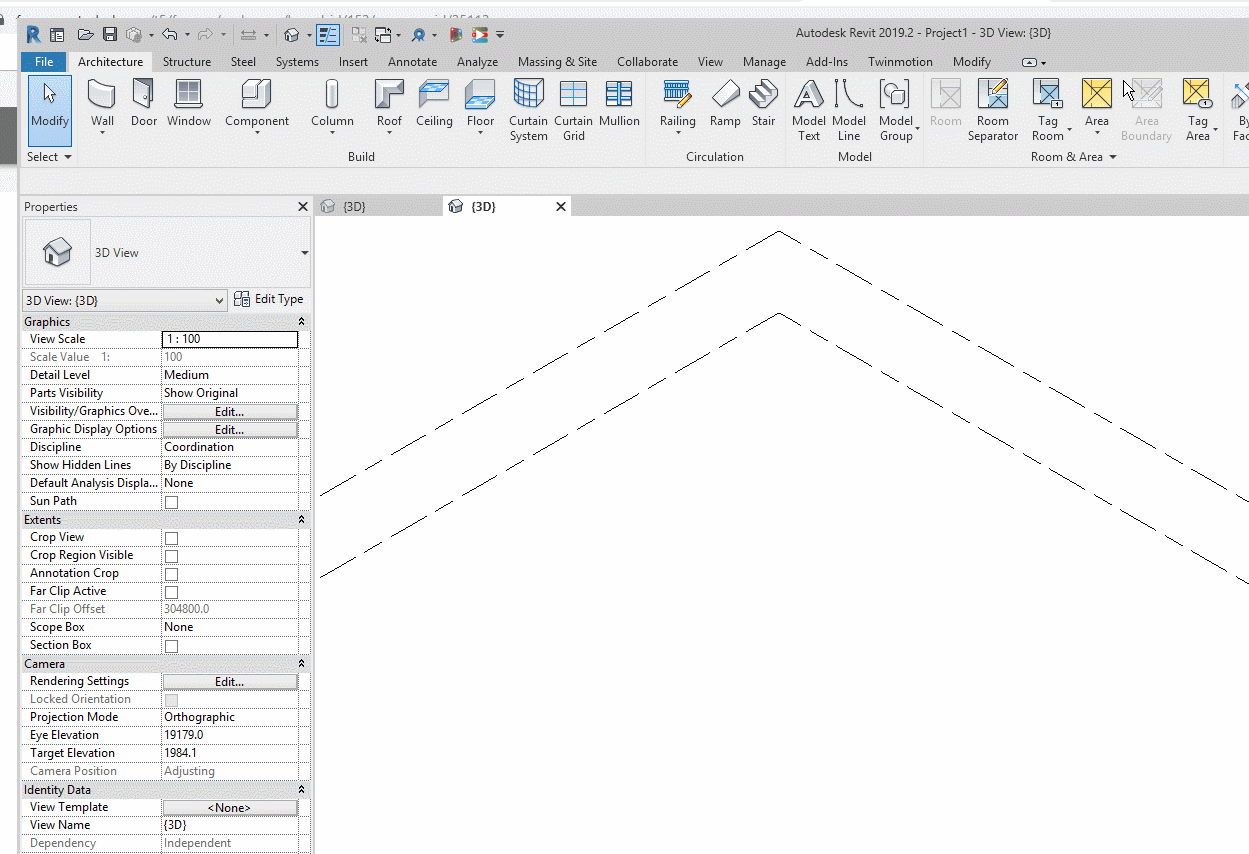The height and width of the screenshot is (854, 1249).
Task: Select the Door tool
Action: (143, 110)
